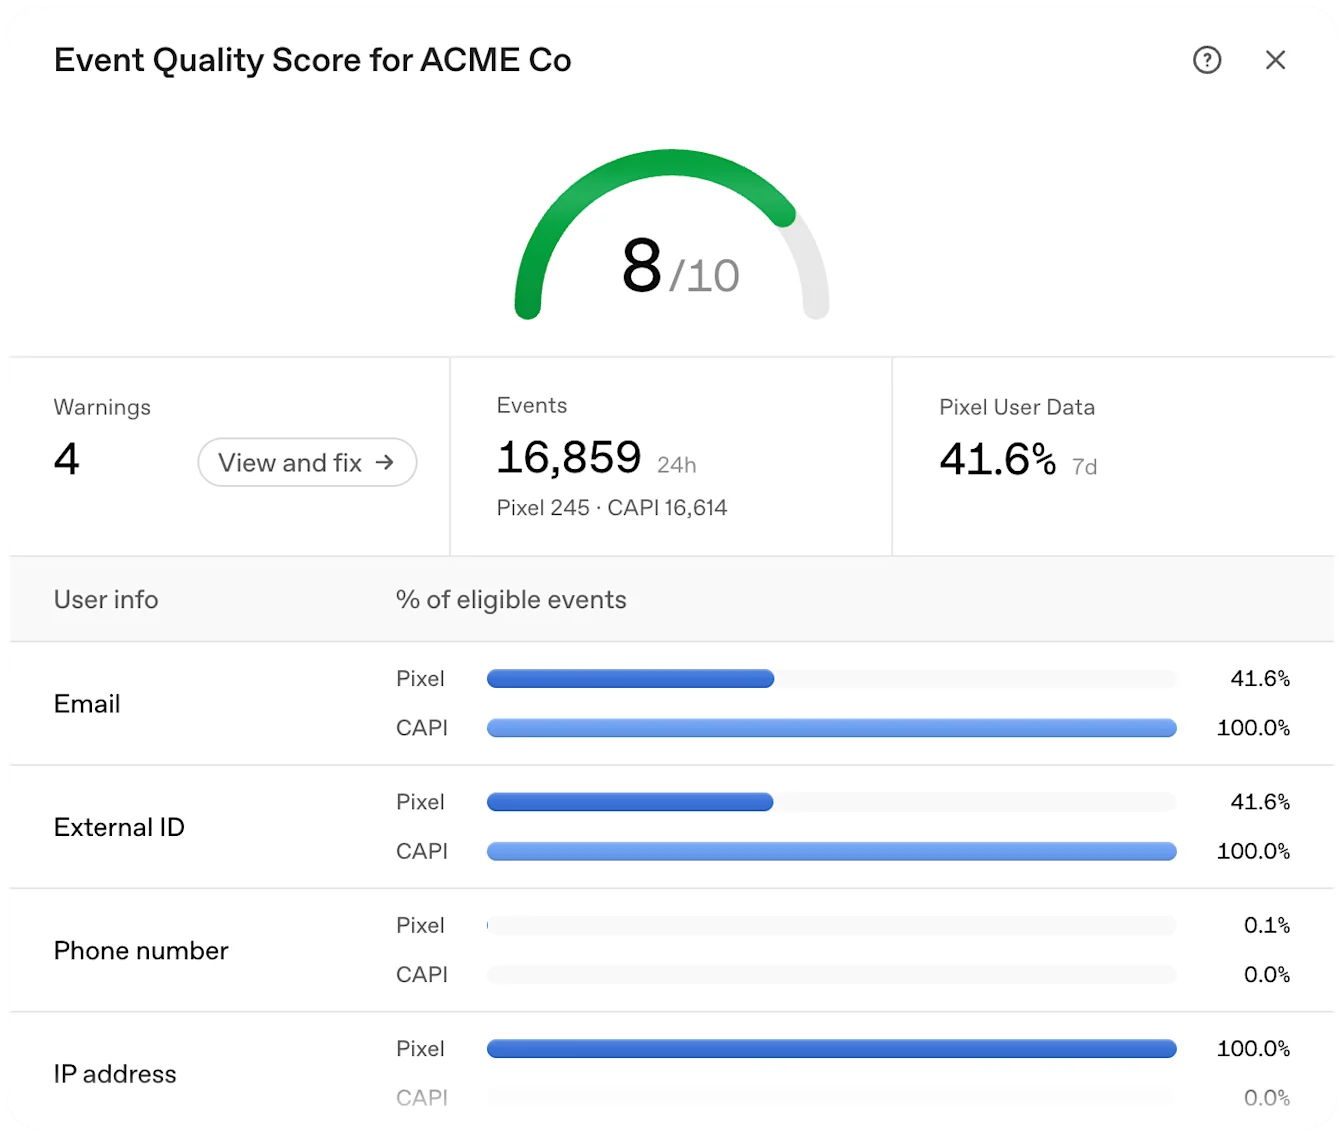The width and height of the screenshot is (1344, 1136).
Task: Click the Phone number CAPI 0.0% value
Action: (x=1267, y=974)
